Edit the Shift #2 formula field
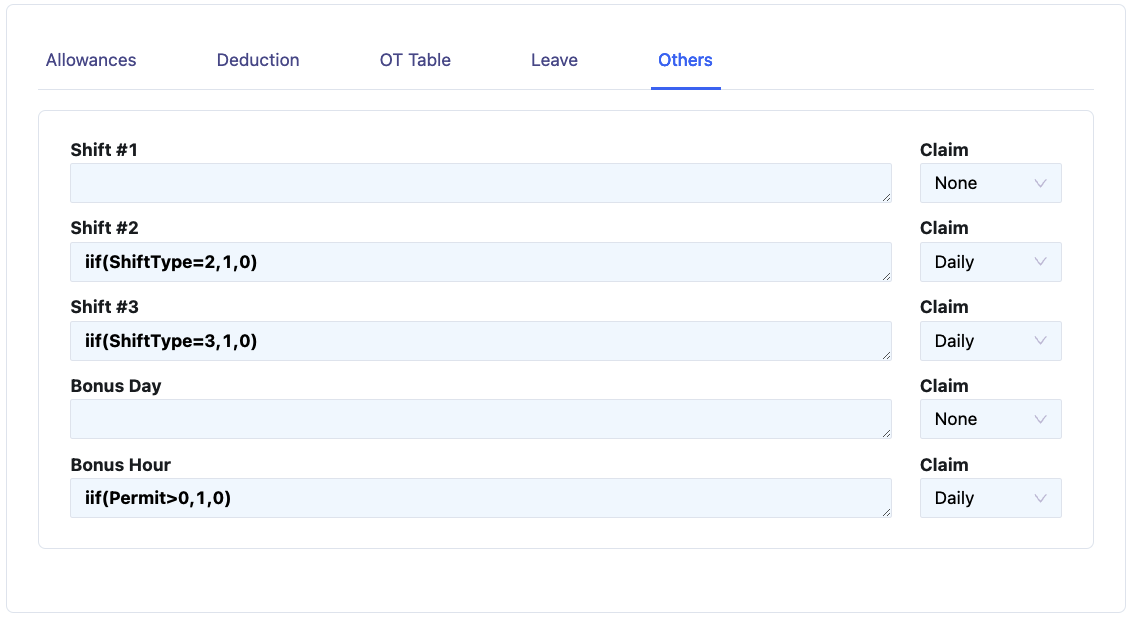Image resolution: width=1131 pixels, height=619 pixels. click(x=480, y=262)
